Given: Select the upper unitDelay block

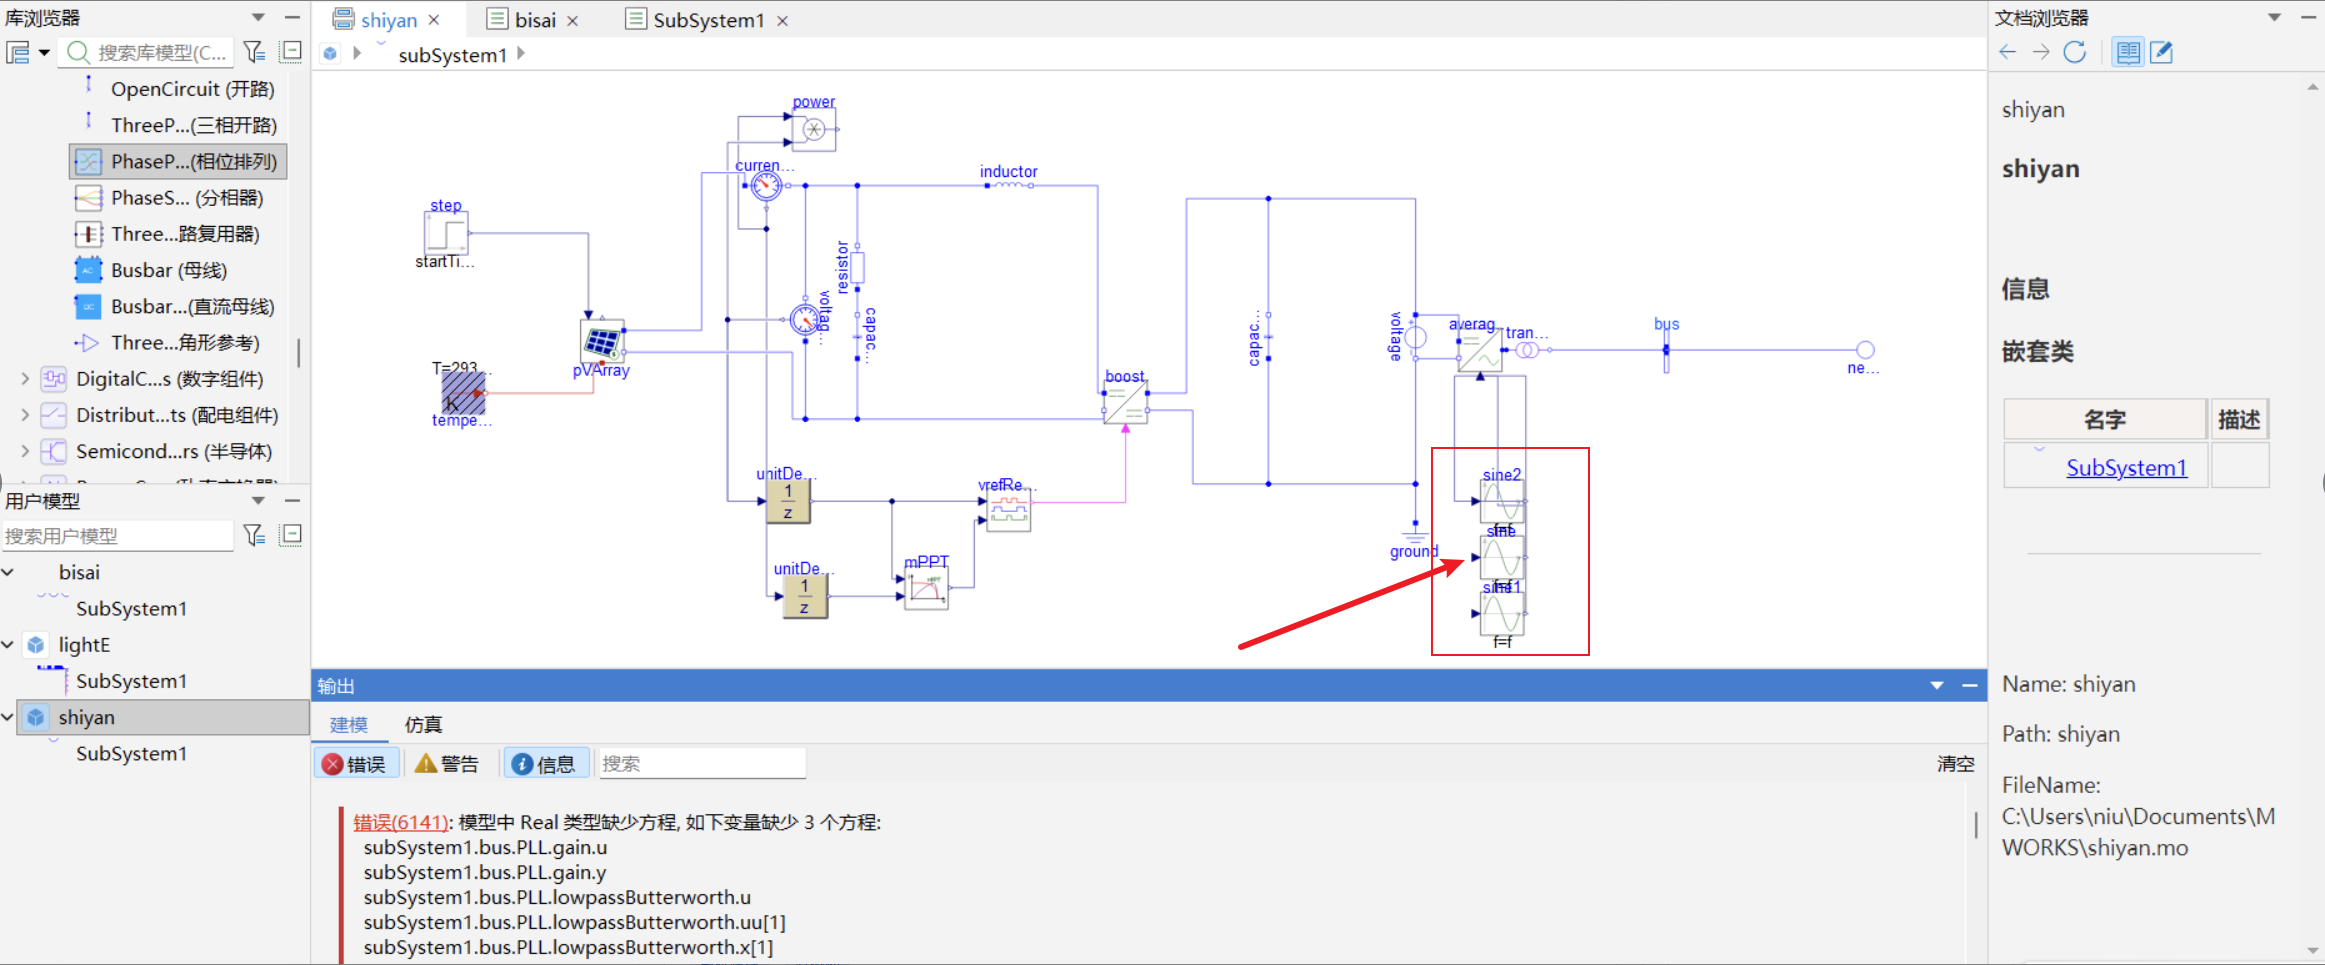Looking at the screenshot, I should 788,502.
